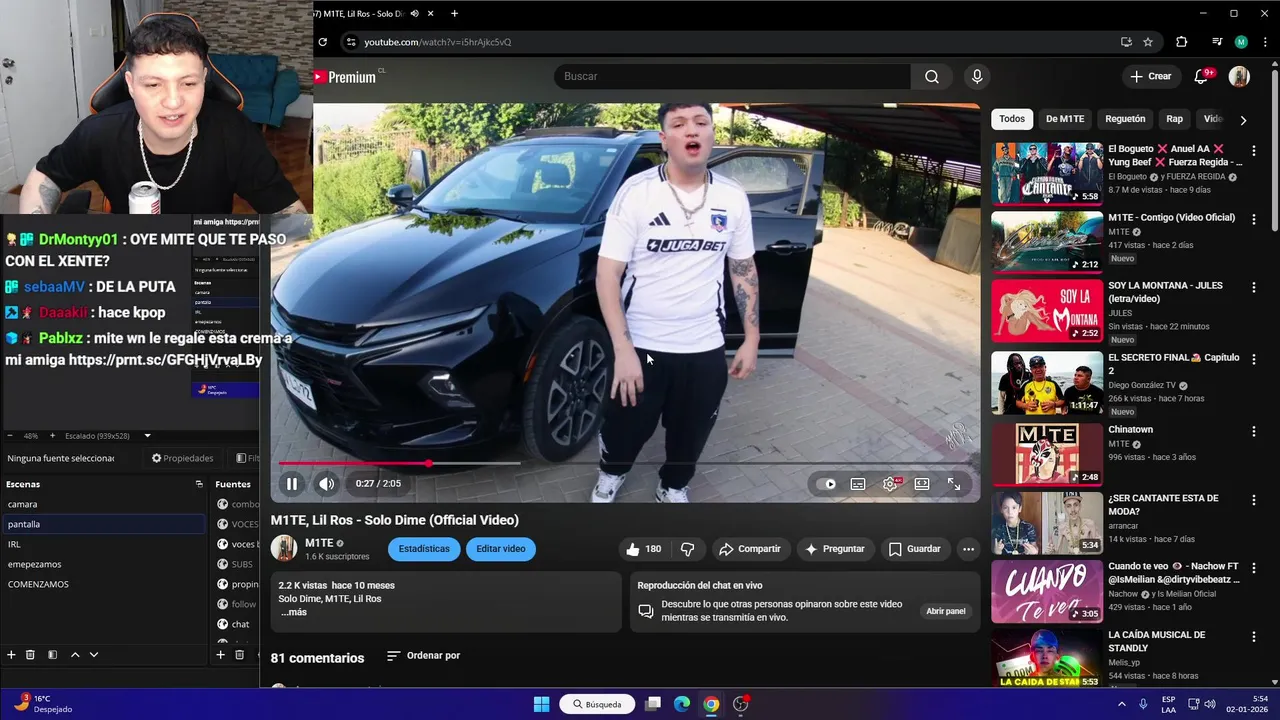Open the media control icon in the browser toolbar
Screen dimensions: 1280x720
pos(1216,42)
